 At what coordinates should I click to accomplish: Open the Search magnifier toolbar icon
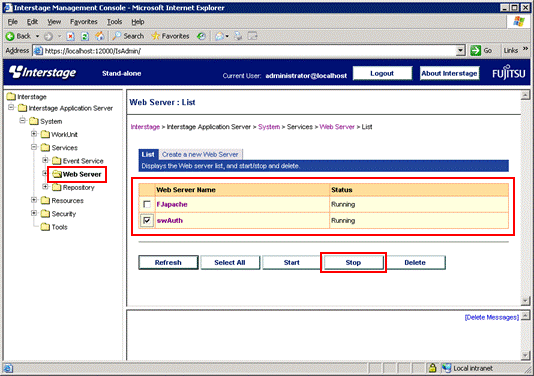point(116,36)
